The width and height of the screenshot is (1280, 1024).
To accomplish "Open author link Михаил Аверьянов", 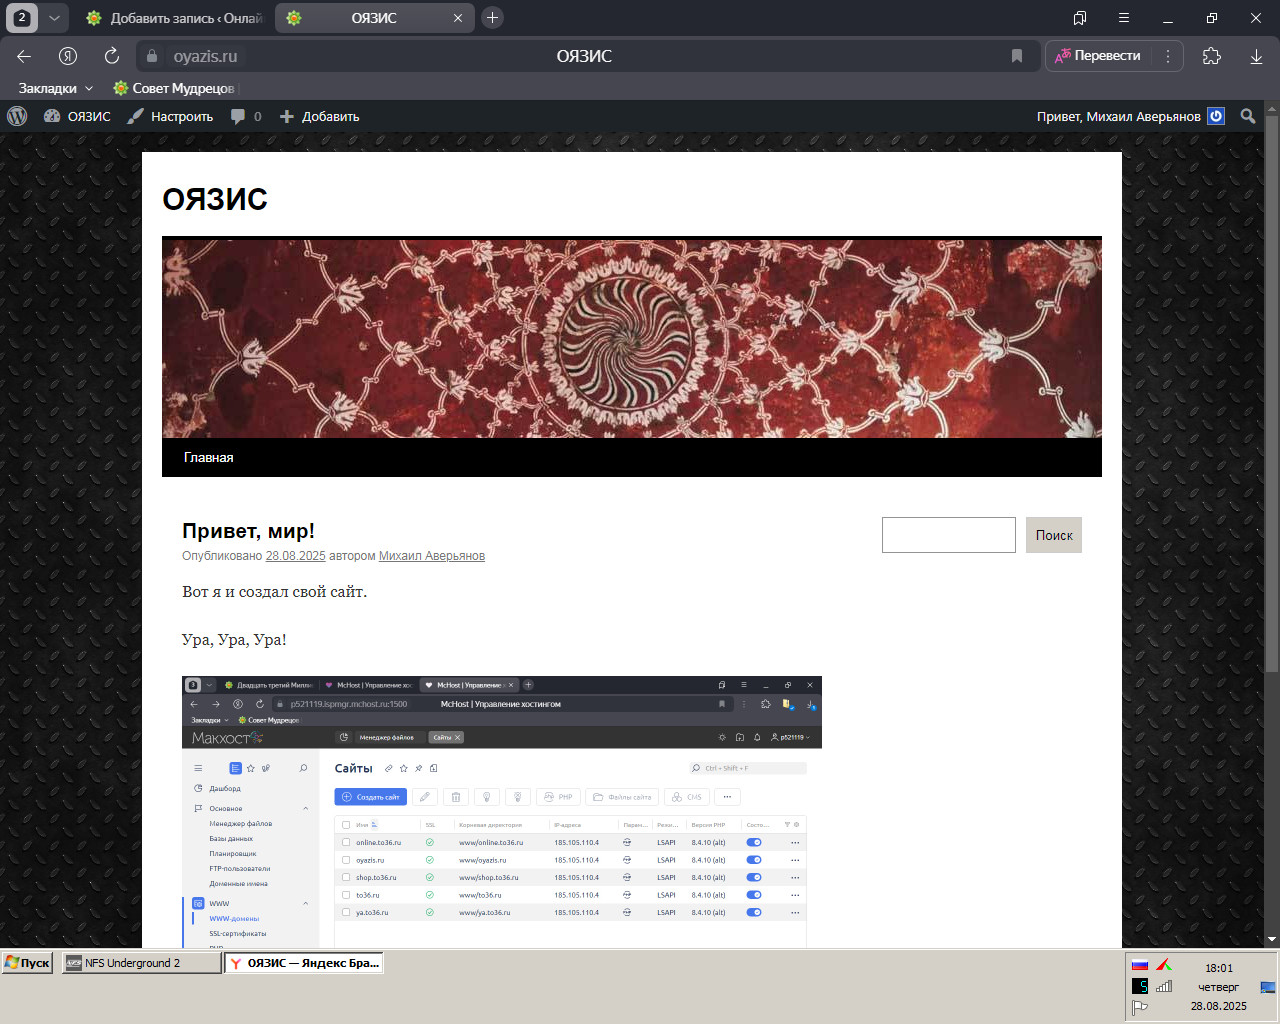I will coord(432,556).
